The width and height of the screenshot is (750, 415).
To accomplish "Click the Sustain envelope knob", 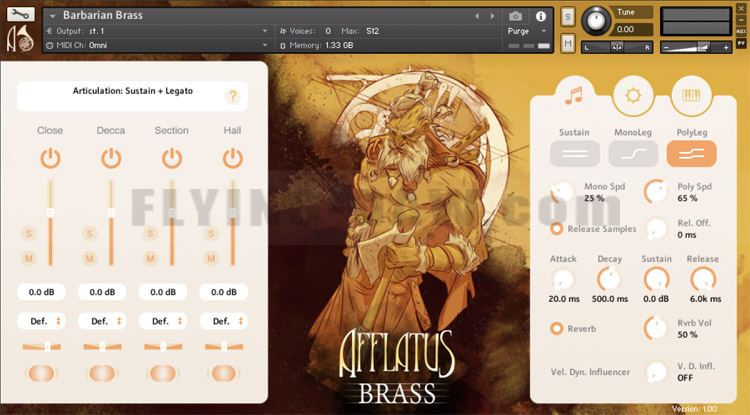I will 656,279.
